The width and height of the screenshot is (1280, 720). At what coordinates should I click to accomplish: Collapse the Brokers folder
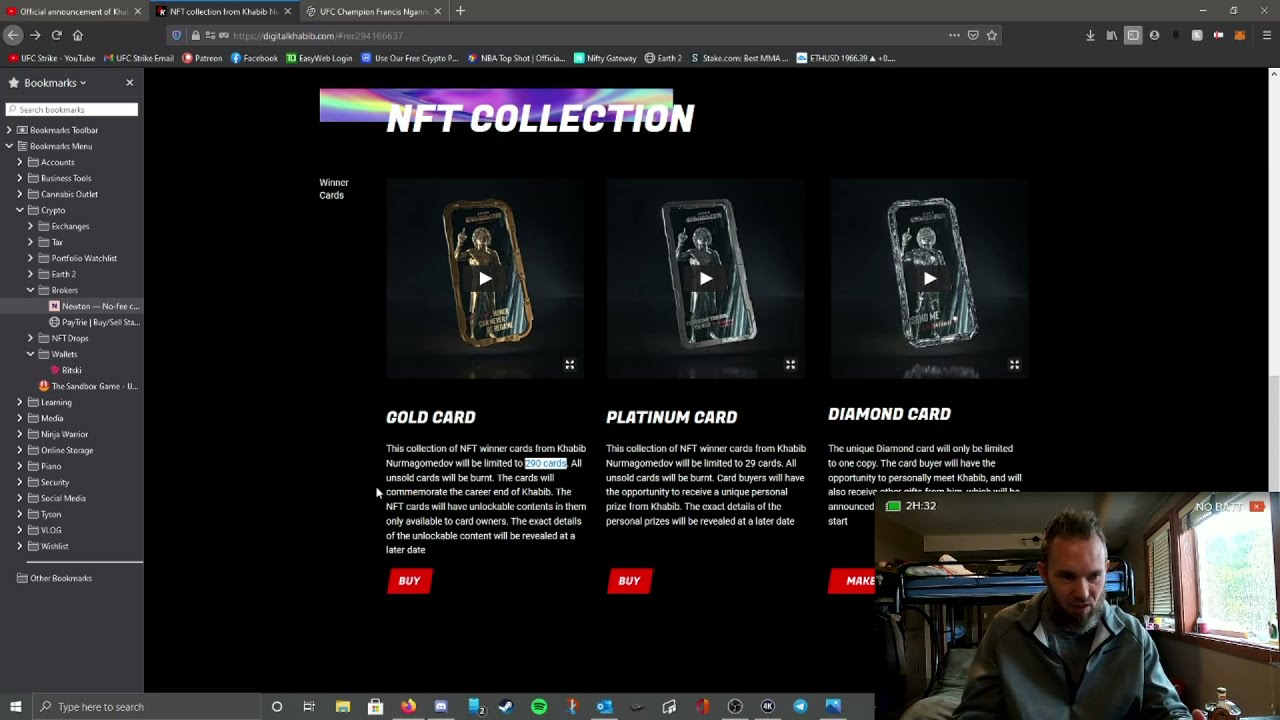click(x=31, y=290)
